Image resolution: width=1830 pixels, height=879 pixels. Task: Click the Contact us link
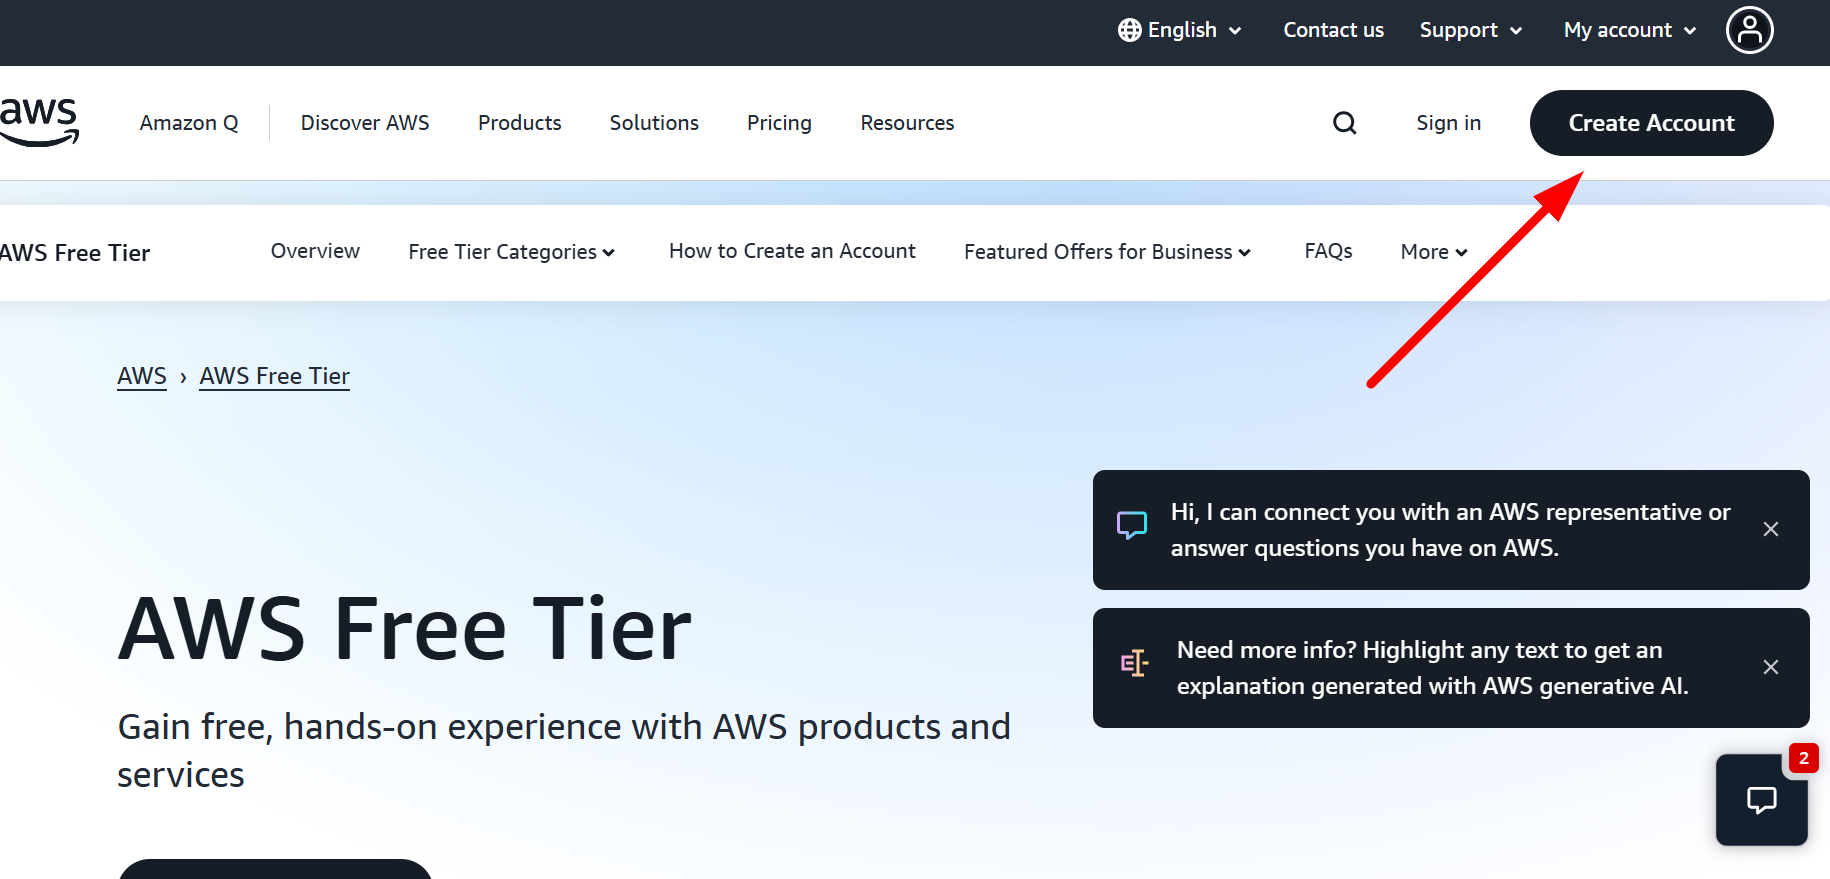pos(1333,30)
